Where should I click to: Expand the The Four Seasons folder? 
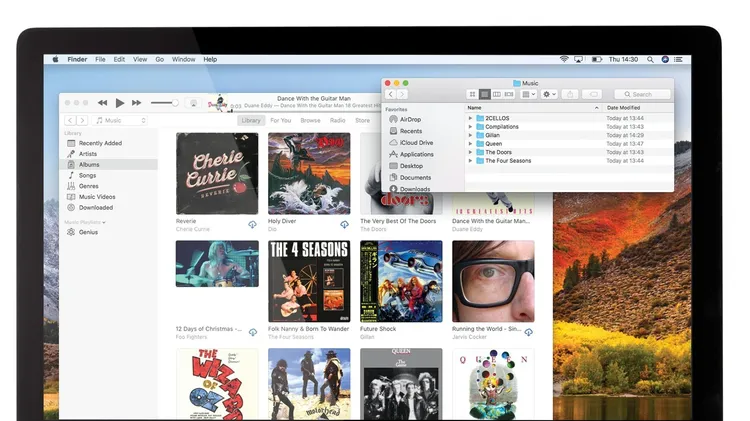[x=470, y=161]
